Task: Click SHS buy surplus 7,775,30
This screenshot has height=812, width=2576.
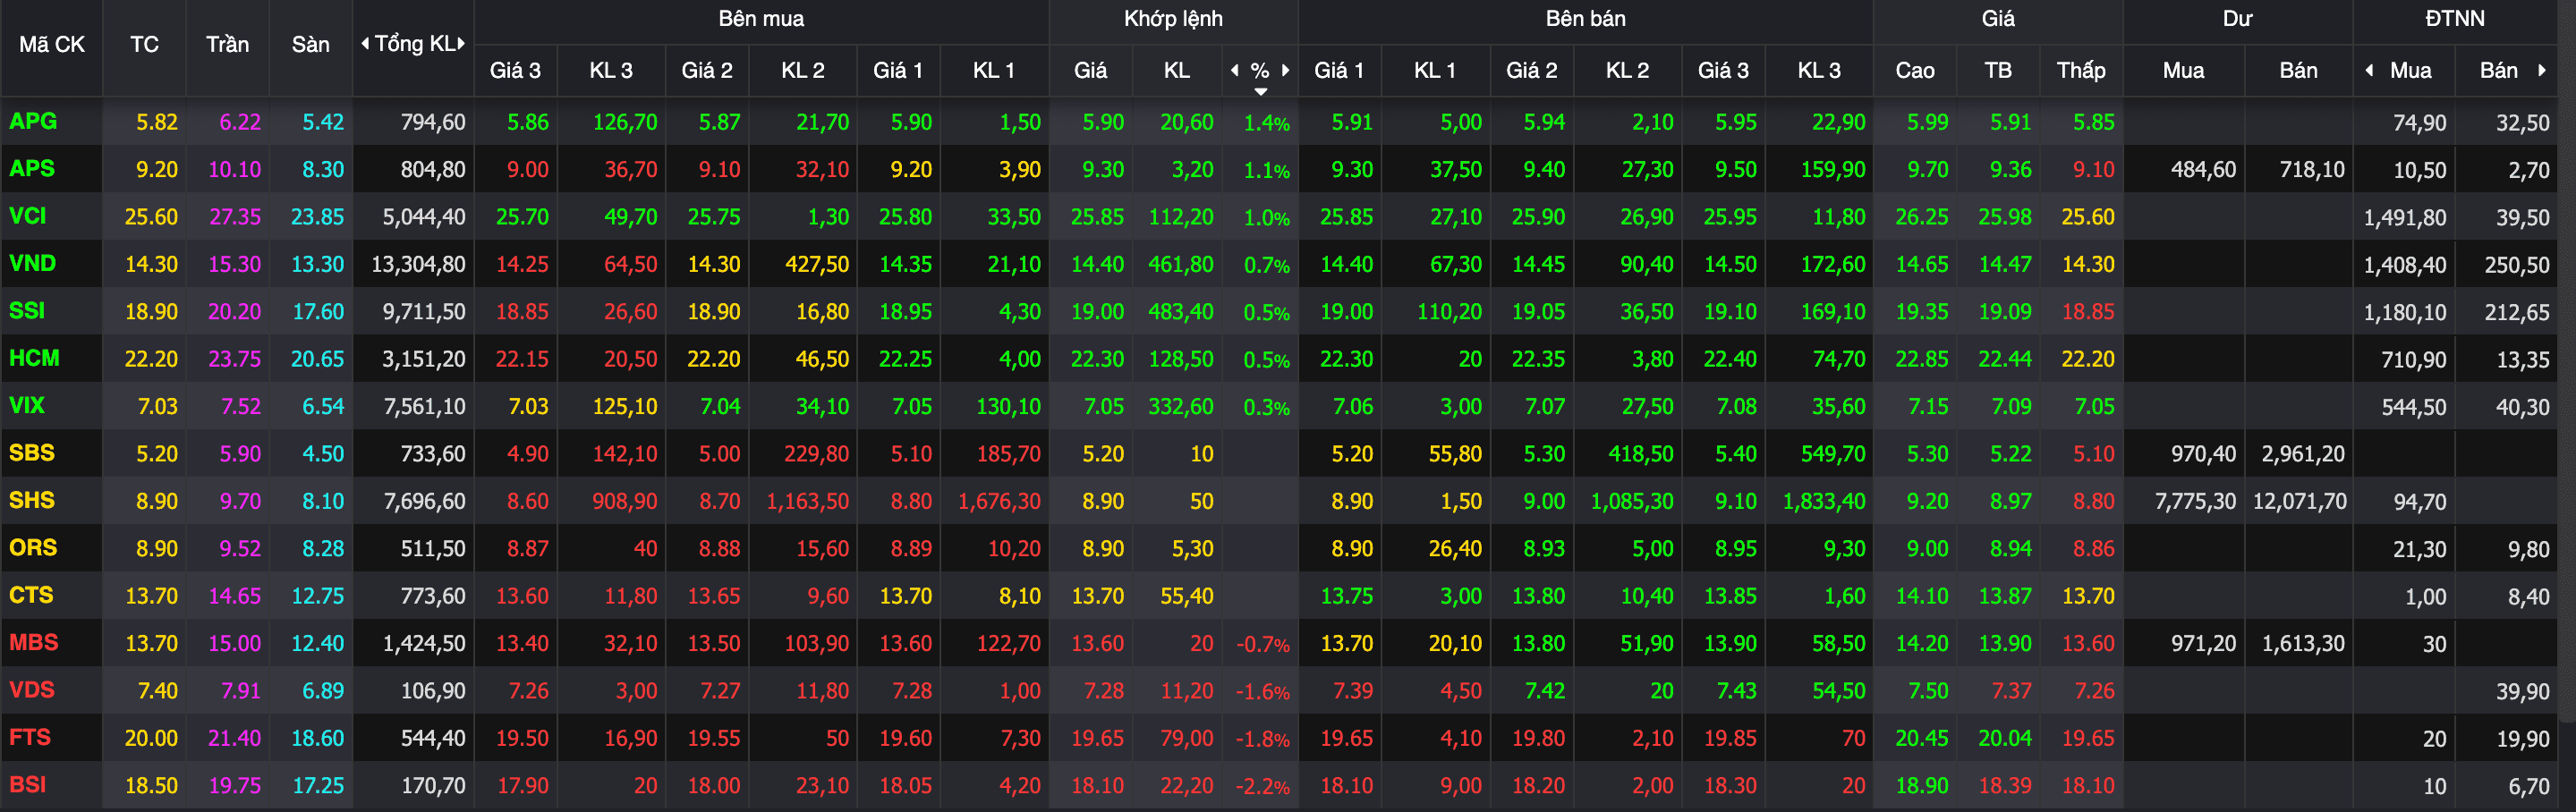Action: coord(2195,501)
